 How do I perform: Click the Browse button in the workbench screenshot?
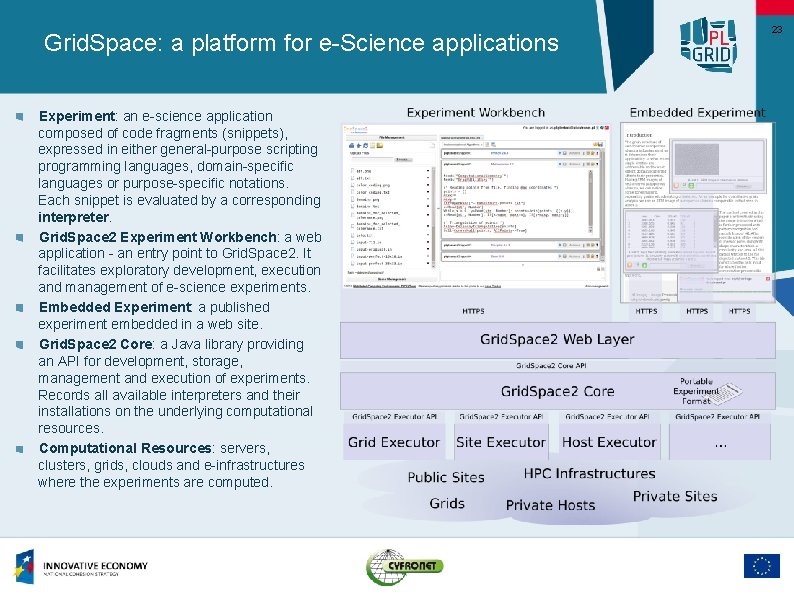(x=403, y=160)
